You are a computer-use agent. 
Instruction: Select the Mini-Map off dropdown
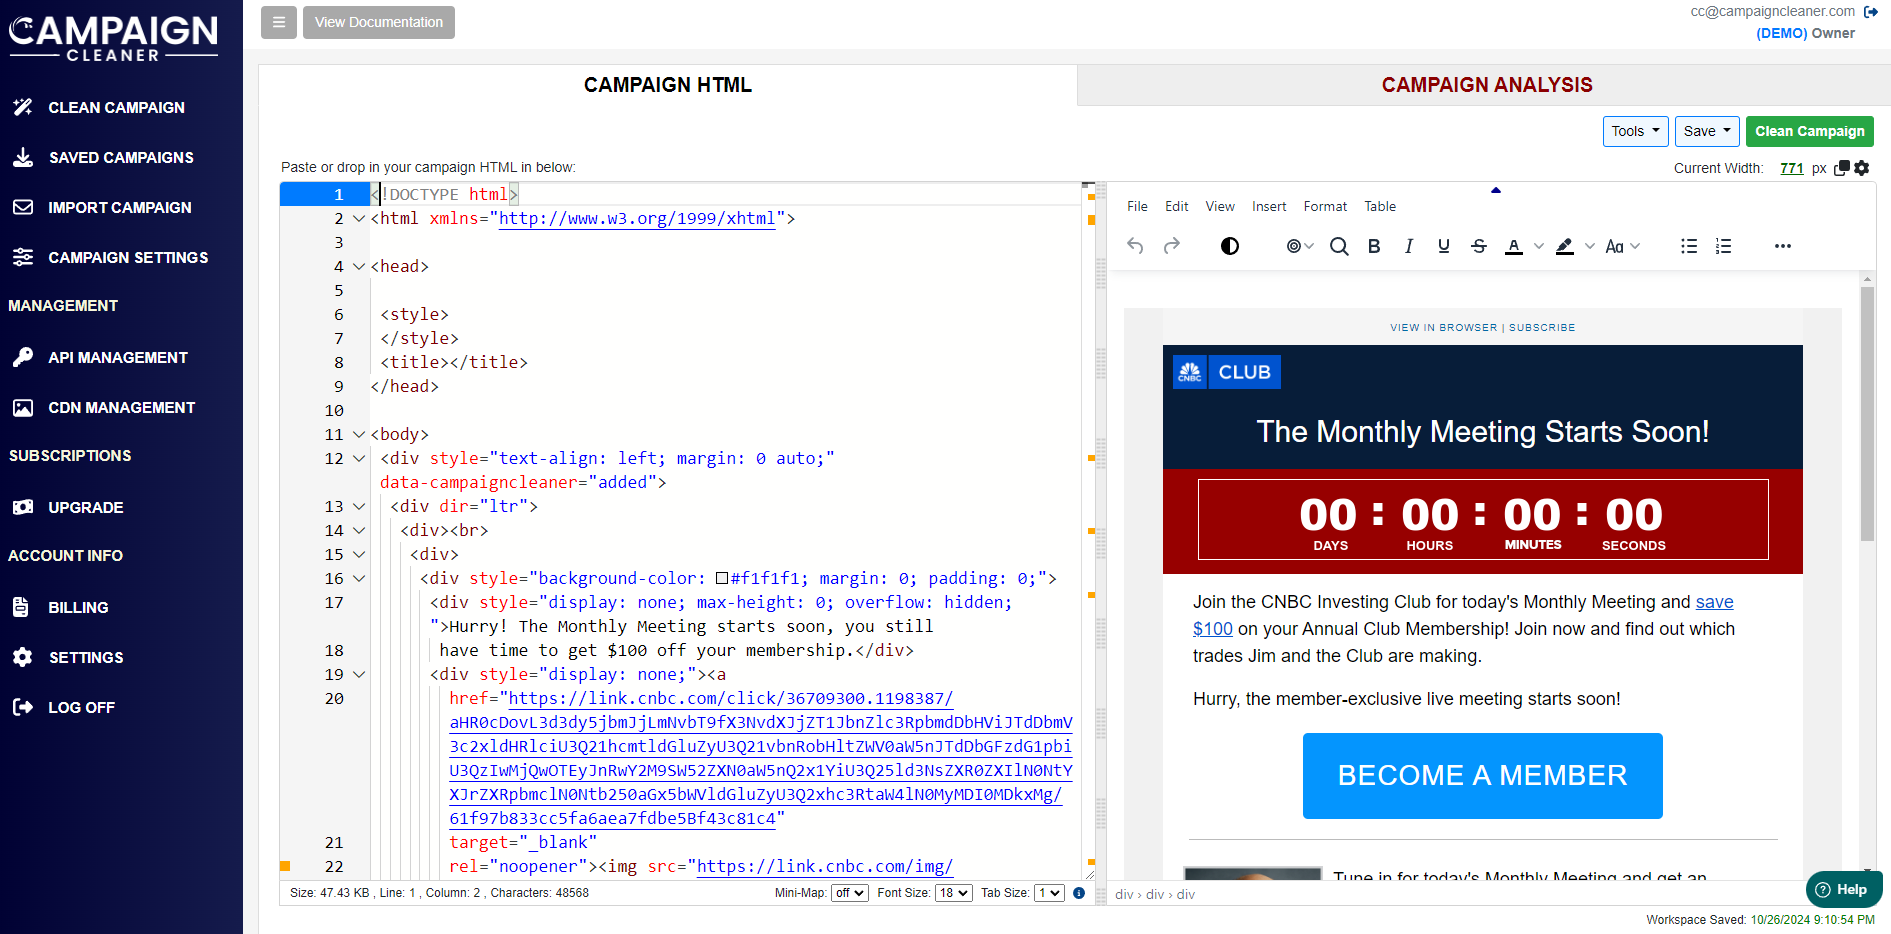coord(850,893)
